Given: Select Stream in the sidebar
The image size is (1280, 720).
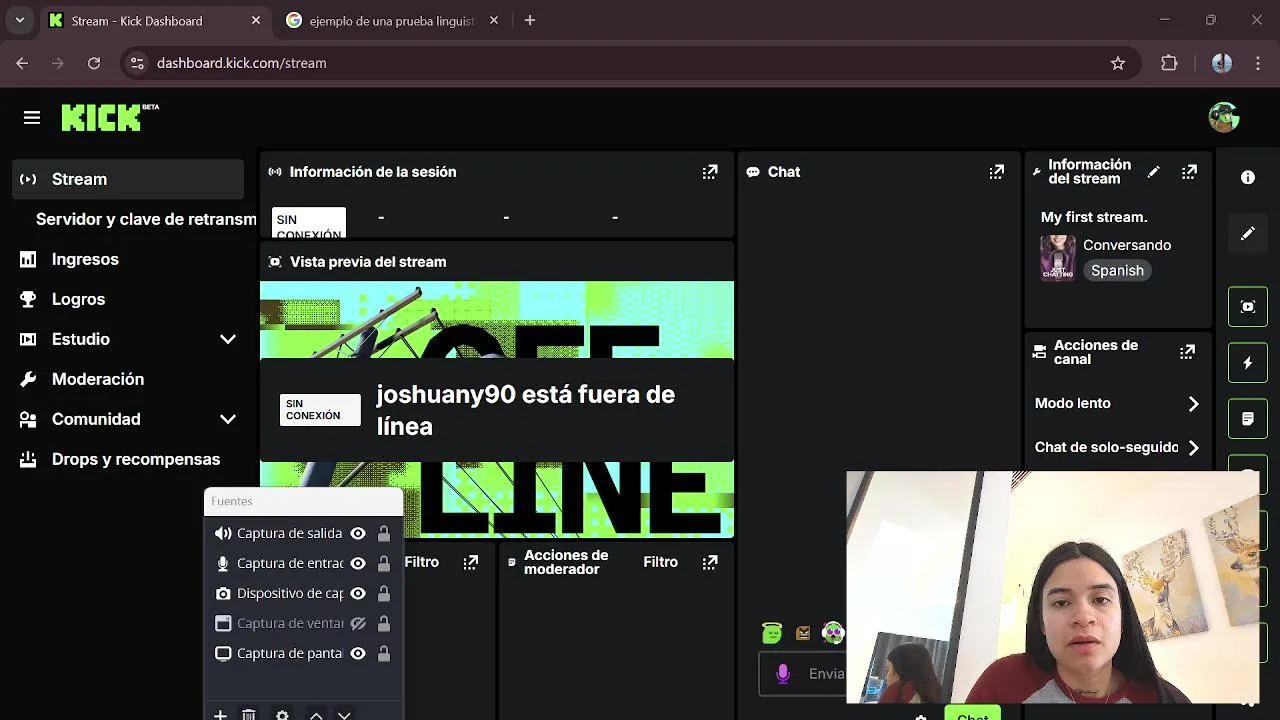Looking at the screenshot, I should click(128, 179).
